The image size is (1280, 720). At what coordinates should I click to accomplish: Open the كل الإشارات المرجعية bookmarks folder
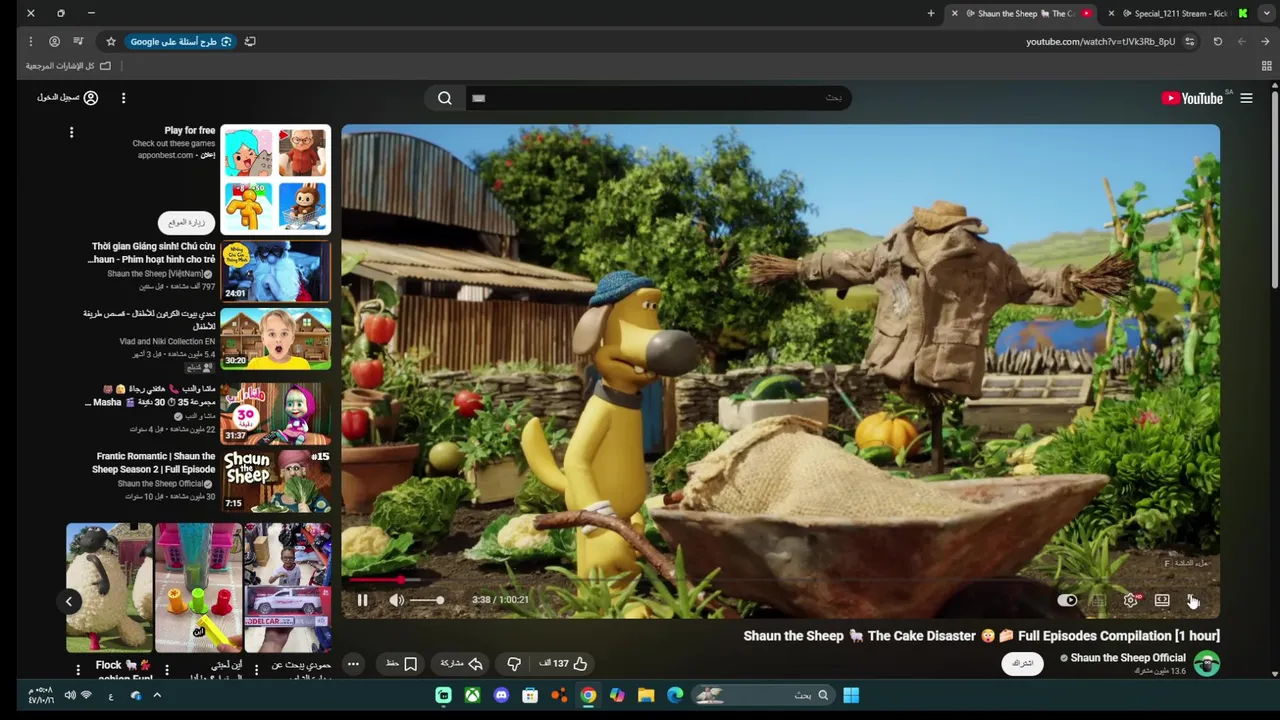click(x=68, y=66)
